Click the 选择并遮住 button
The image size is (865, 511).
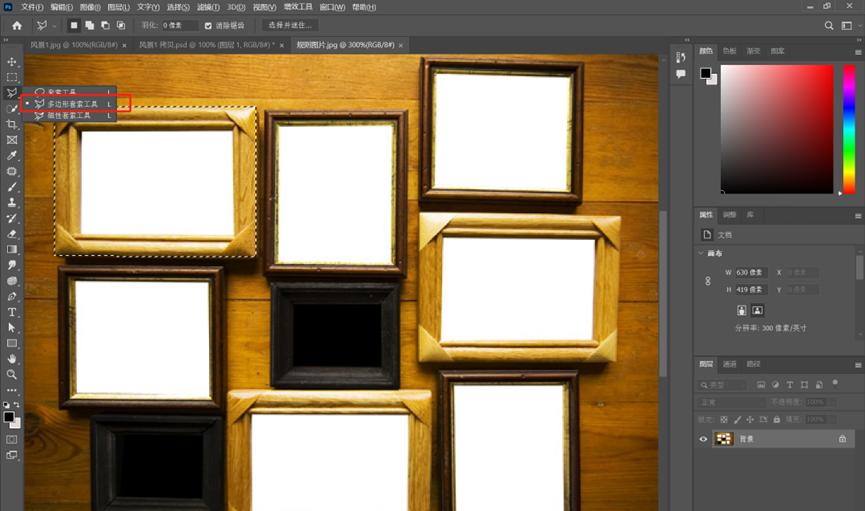tap(290, 25)
